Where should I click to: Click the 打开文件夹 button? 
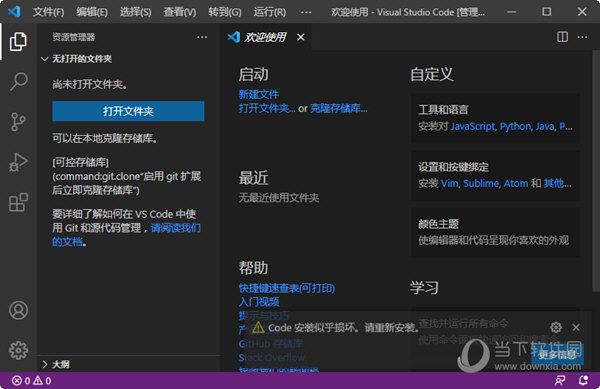(128, 111)
